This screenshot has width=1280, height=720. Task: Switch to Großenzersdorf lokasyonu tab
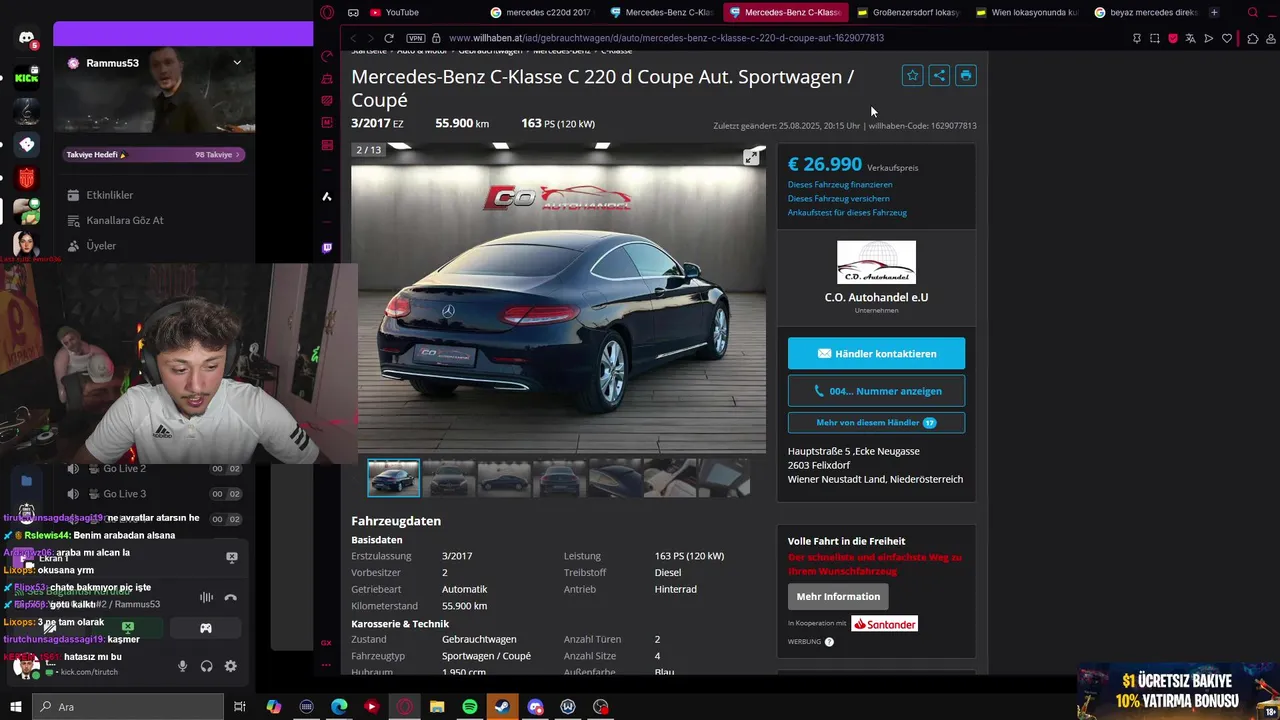tap(908, 13)
